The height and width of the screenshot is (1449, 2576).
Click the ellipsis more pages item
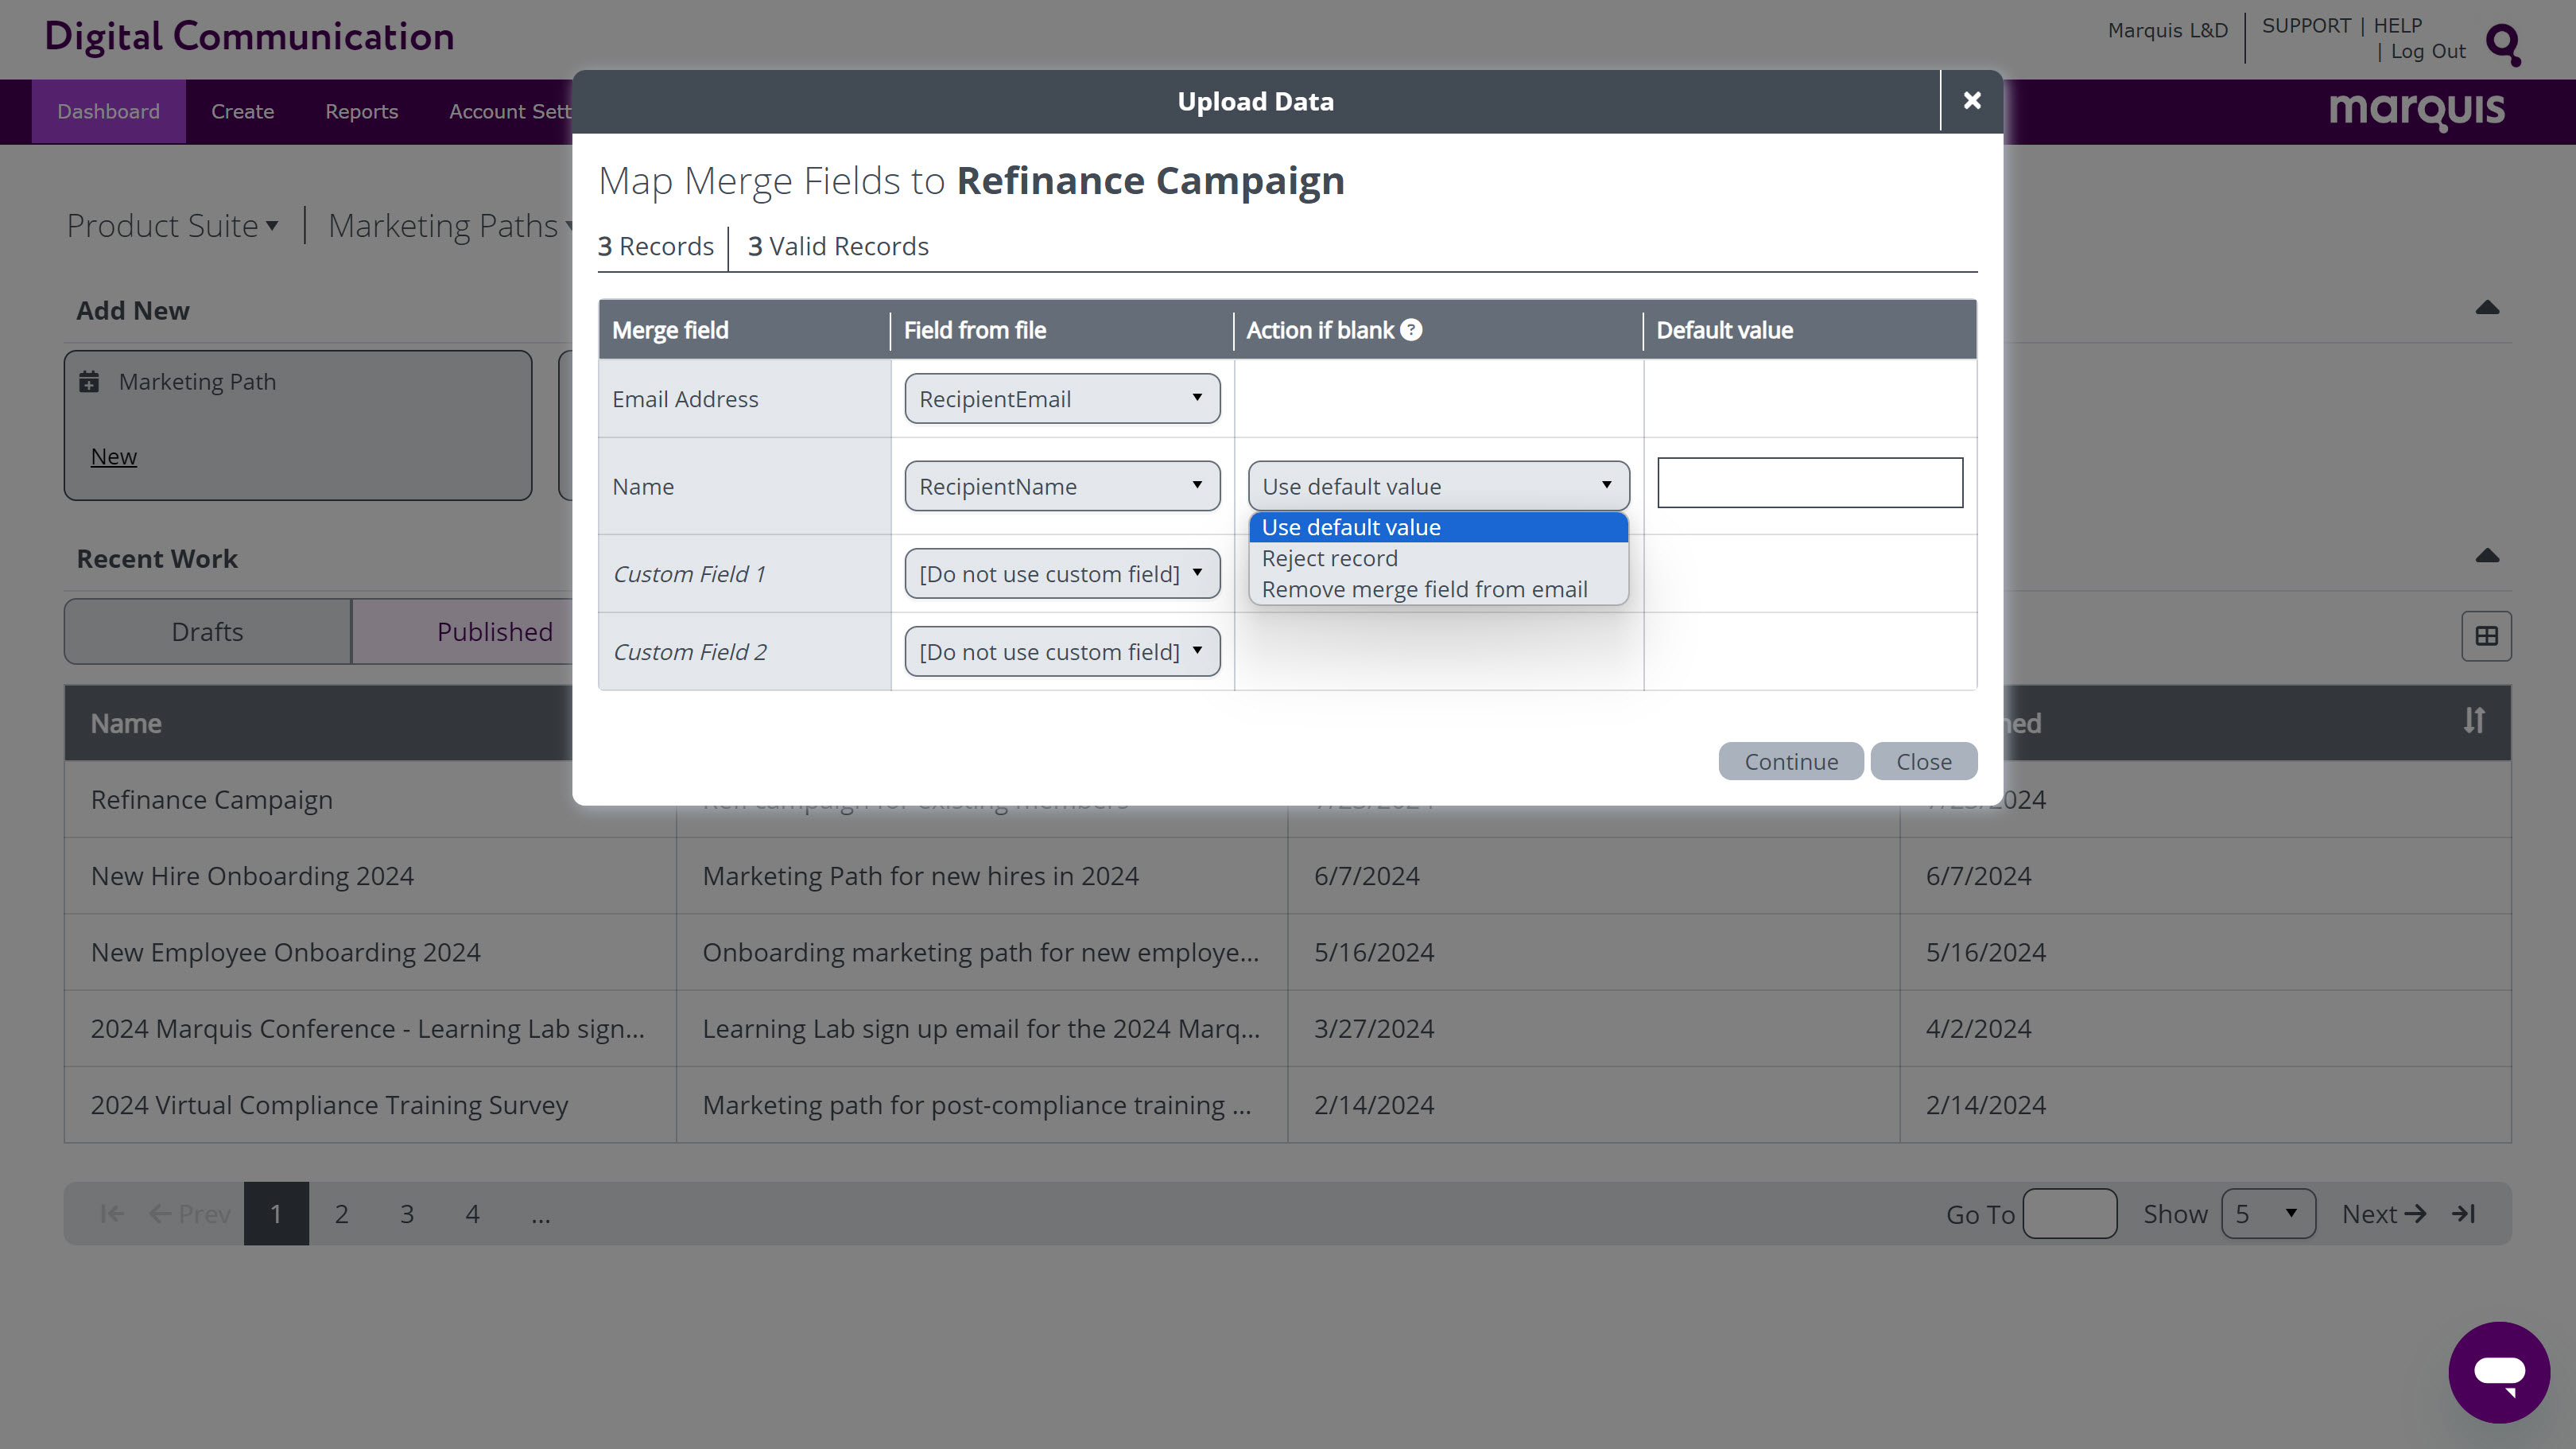(540, 1214)
